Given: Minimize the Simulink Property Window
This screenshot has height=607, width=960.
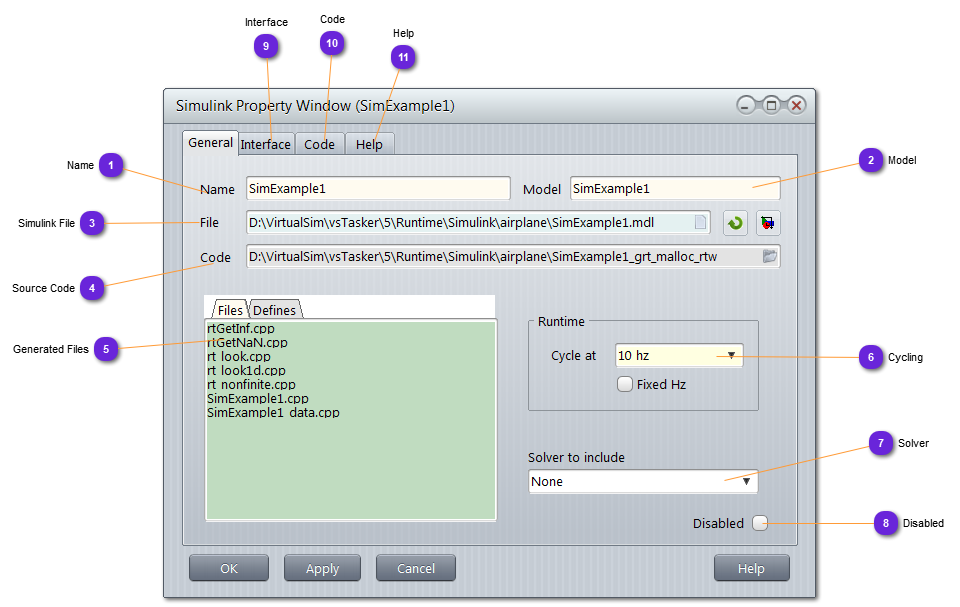Looking at the screenshot, I should point(747,105).
